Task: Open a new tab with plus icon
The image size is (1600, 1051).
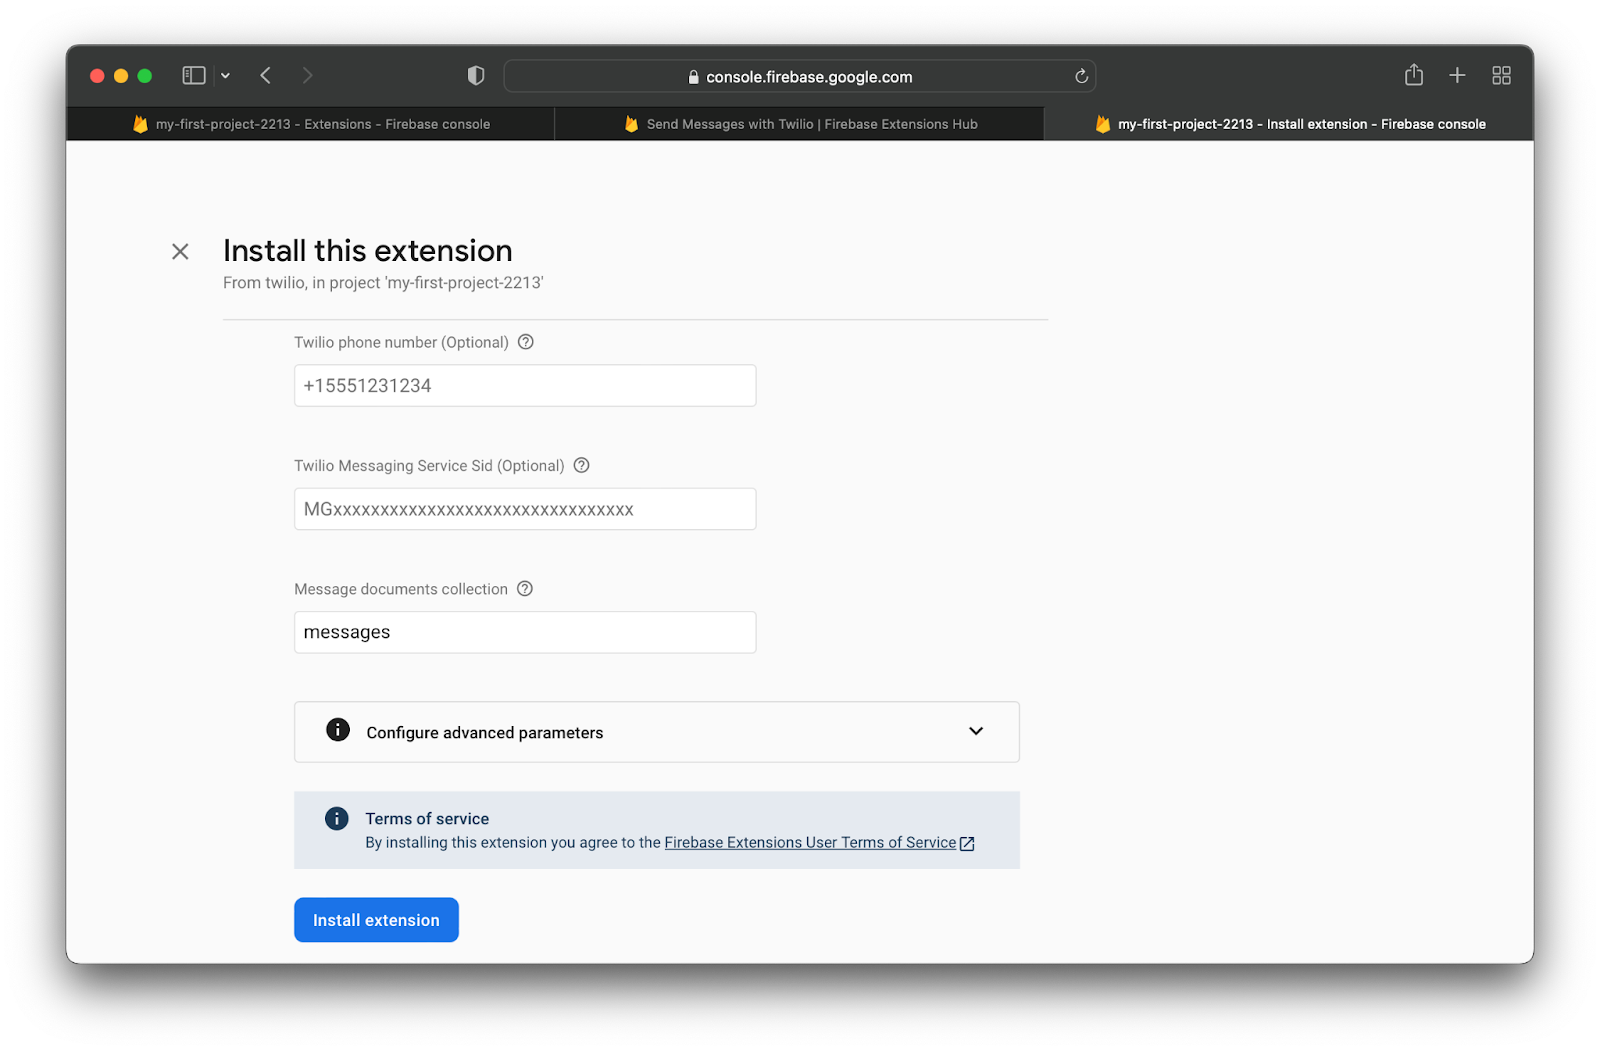Action: 1457,75
